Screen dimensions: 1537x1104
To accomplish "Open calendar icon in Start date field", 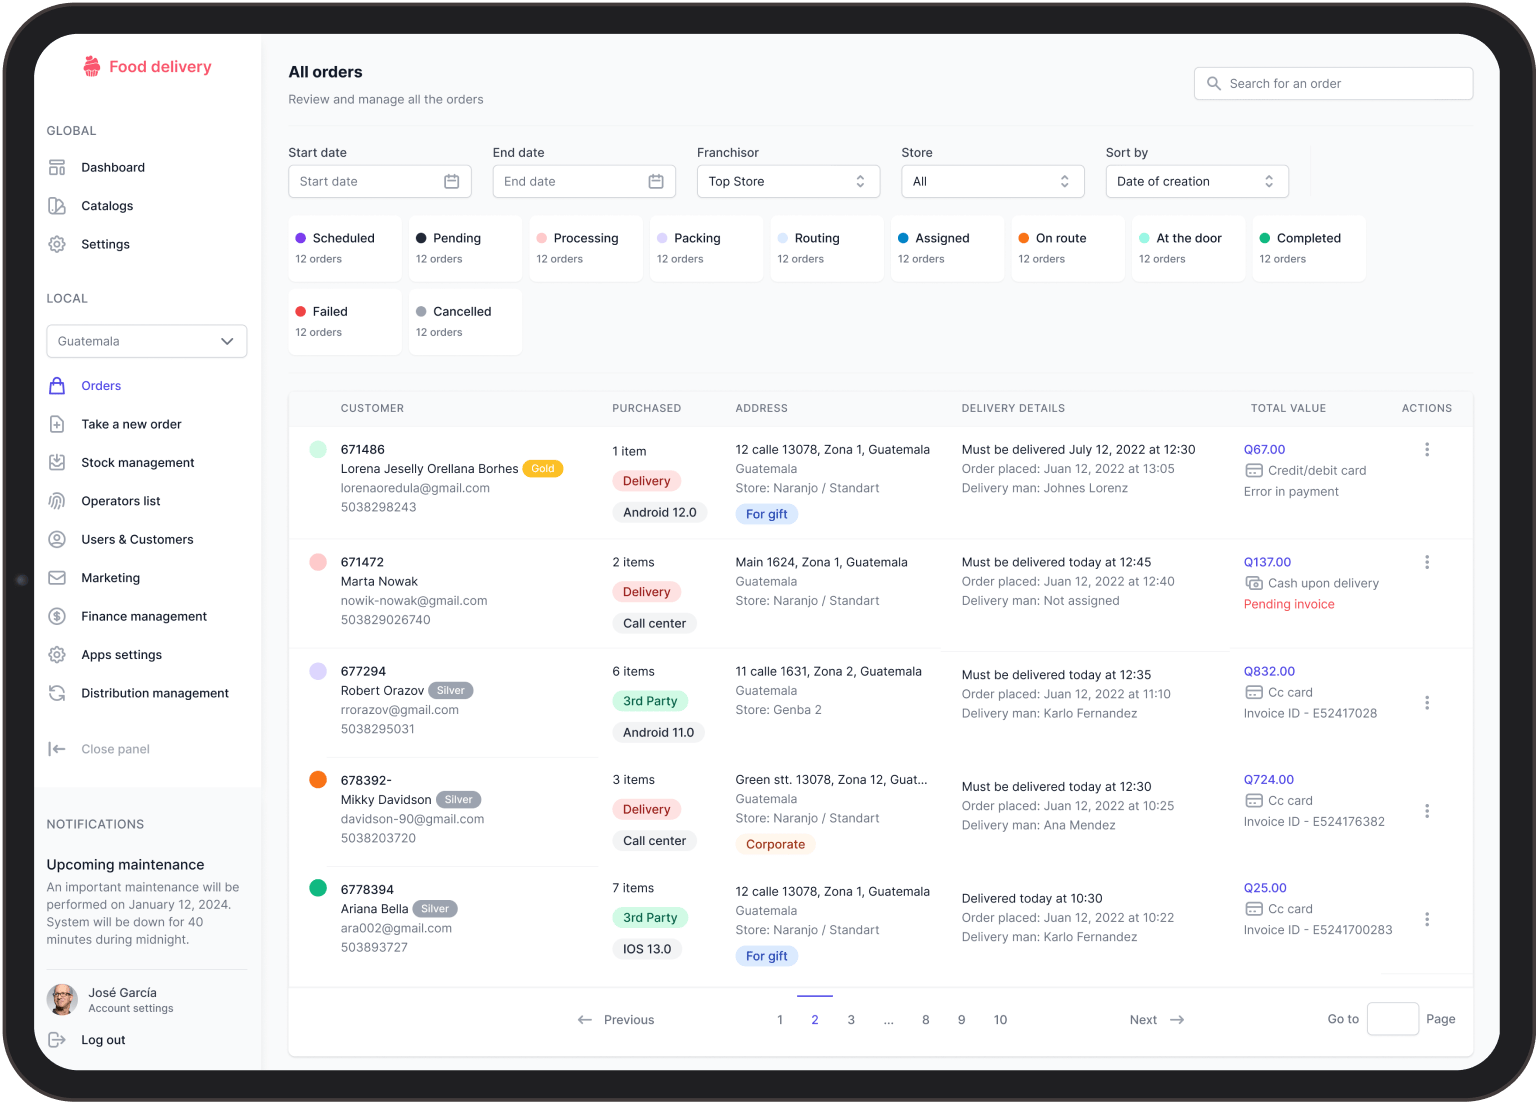I will click(x=451, y=181).
